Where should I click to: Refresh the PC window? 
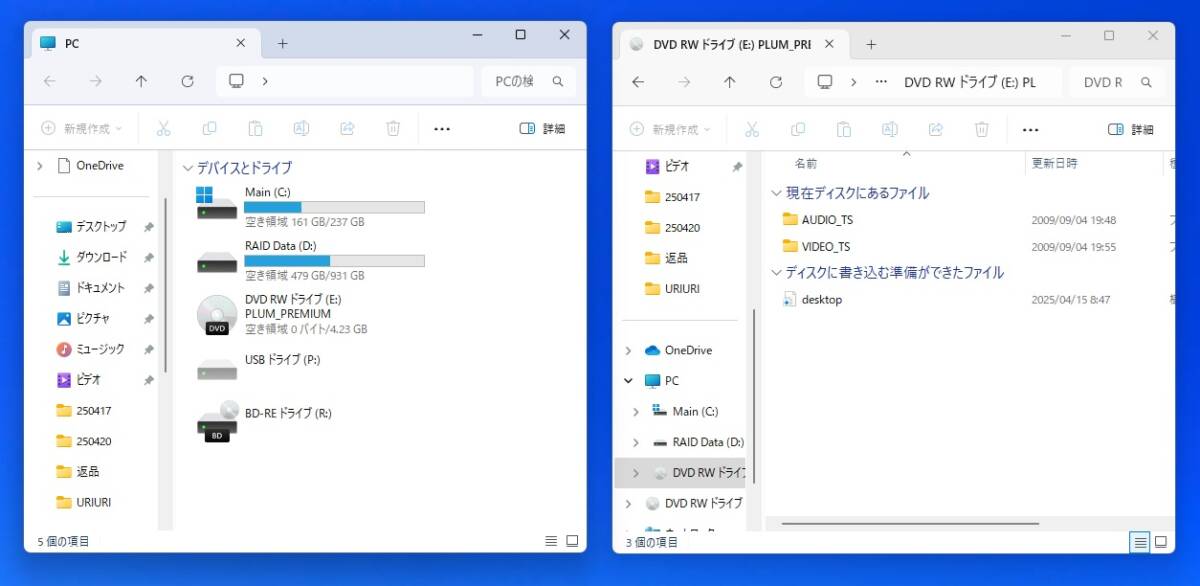point(187,81)
